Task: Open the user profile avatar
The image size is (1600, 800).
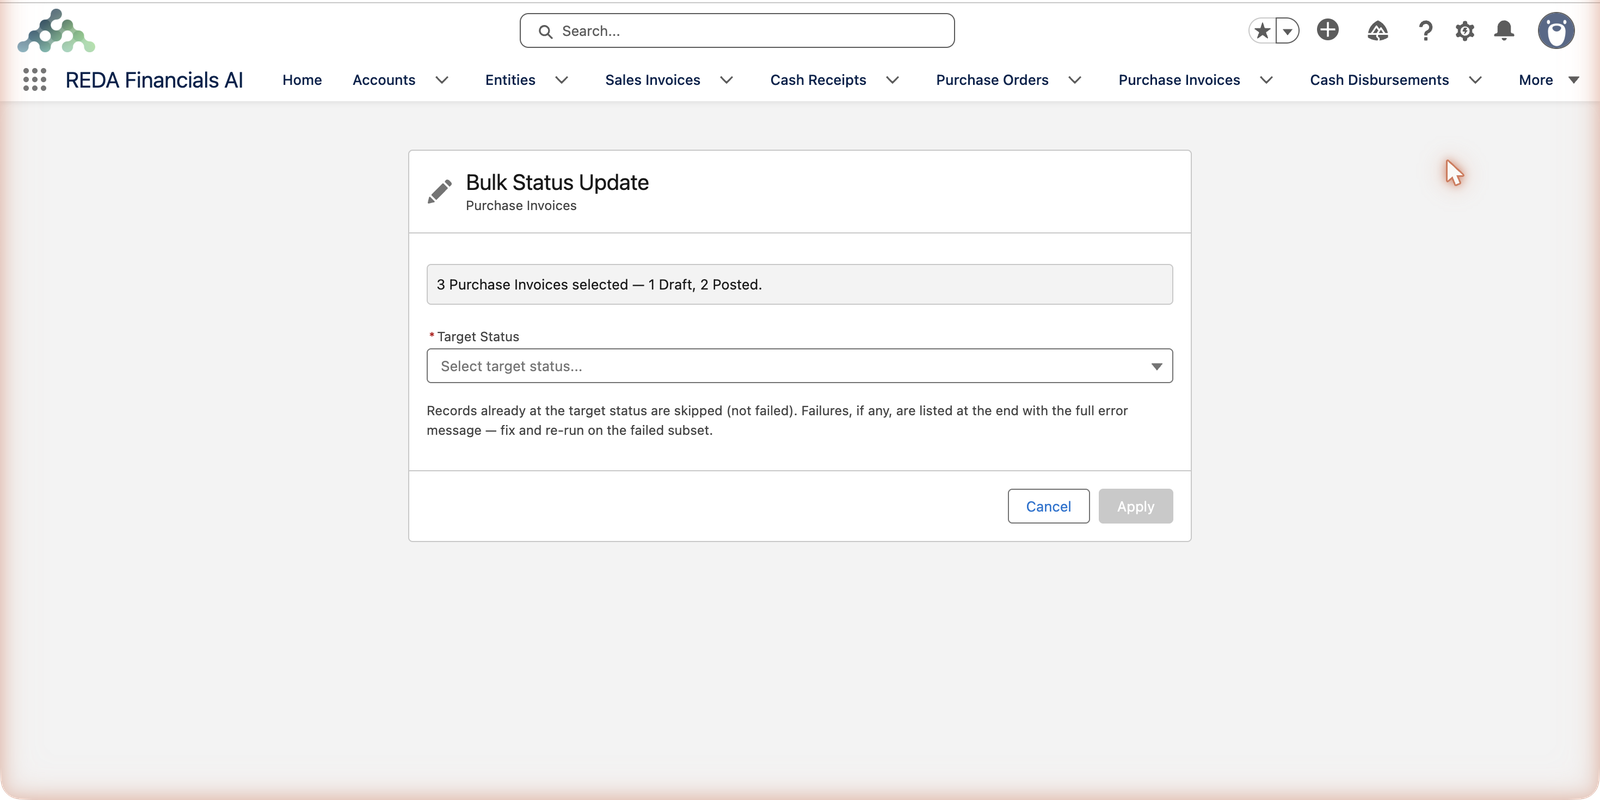Action: [1556, 31]
